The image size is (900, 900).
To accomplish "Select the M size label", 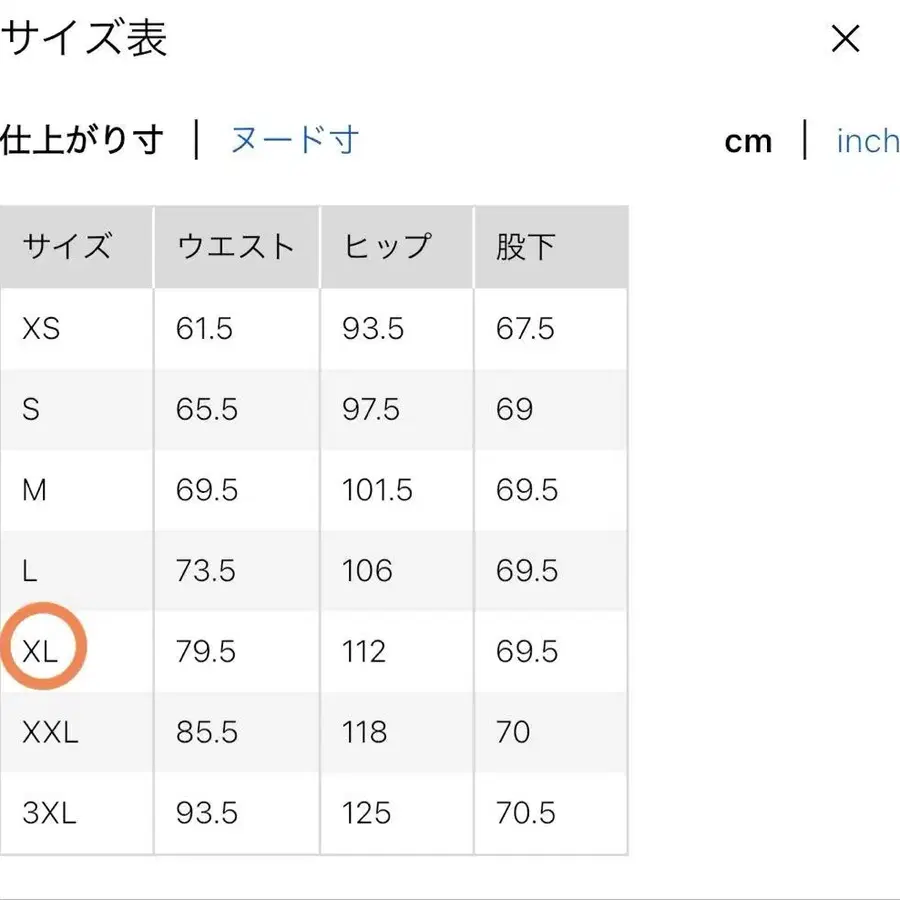I will [34, 490].
